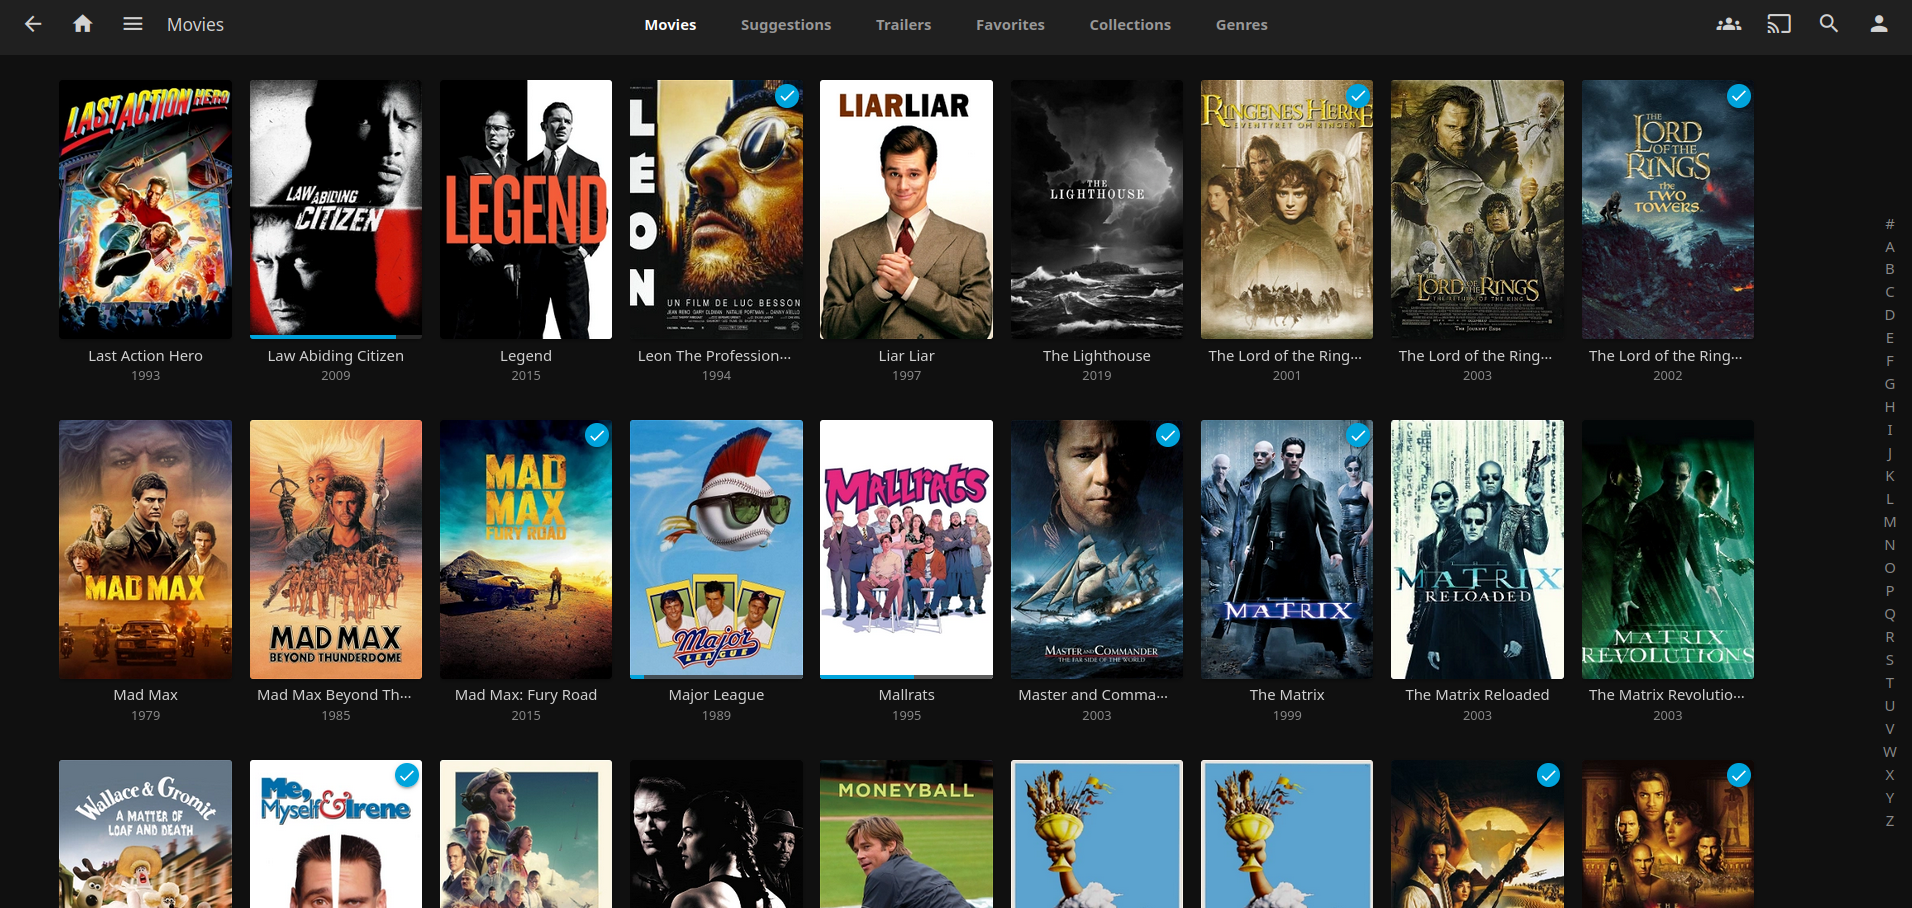This screenshot has height=908, width=1912.
Task: Jump to letter M in alphabet picker
Action: tap(1890, 522)
